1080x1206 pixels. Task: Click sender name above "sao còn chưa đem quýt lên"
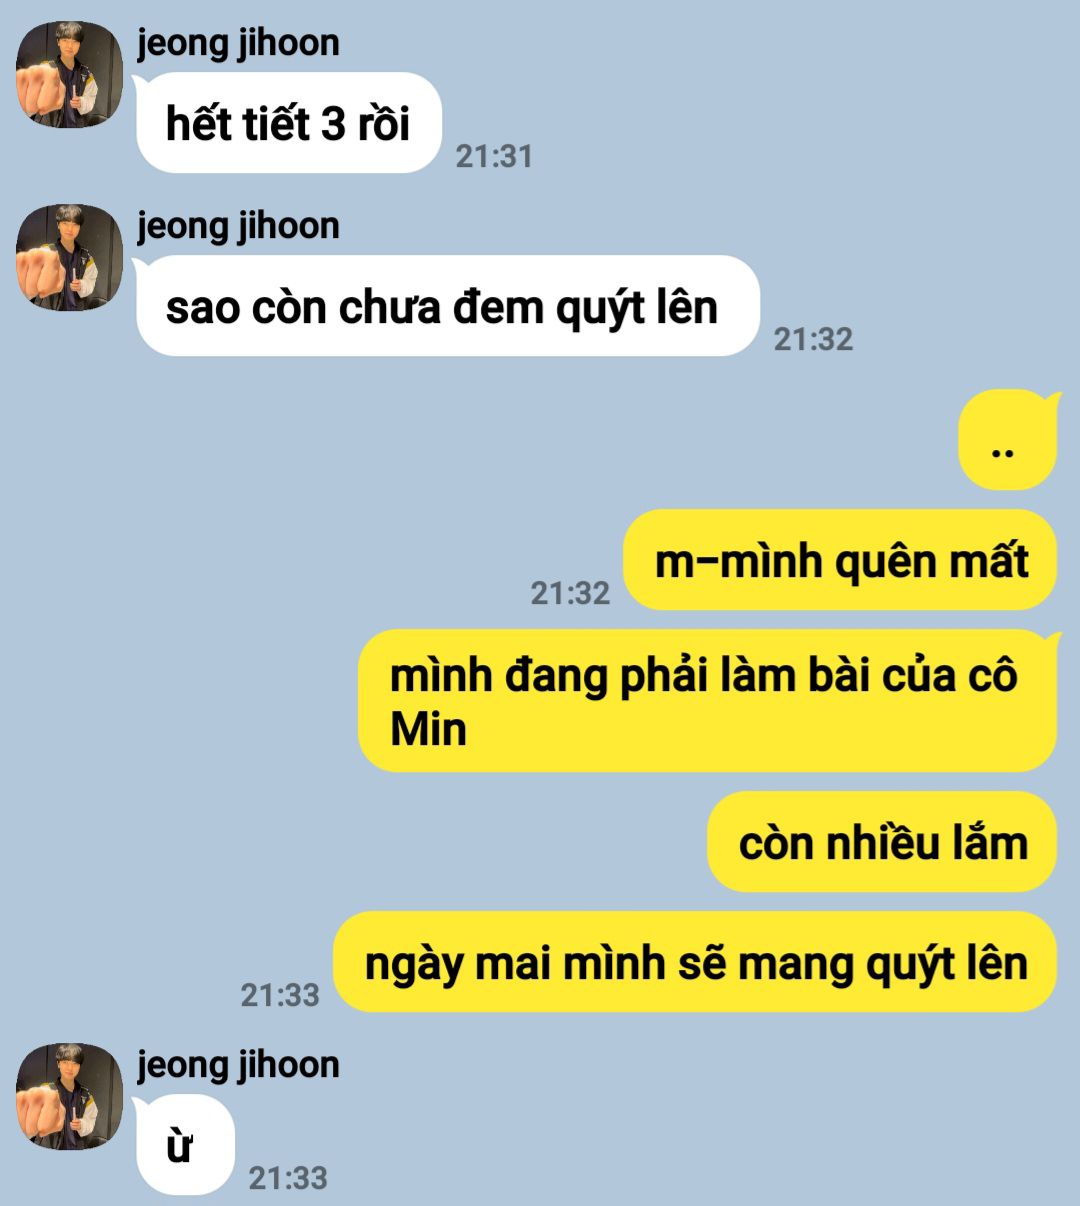pos(238,226)
